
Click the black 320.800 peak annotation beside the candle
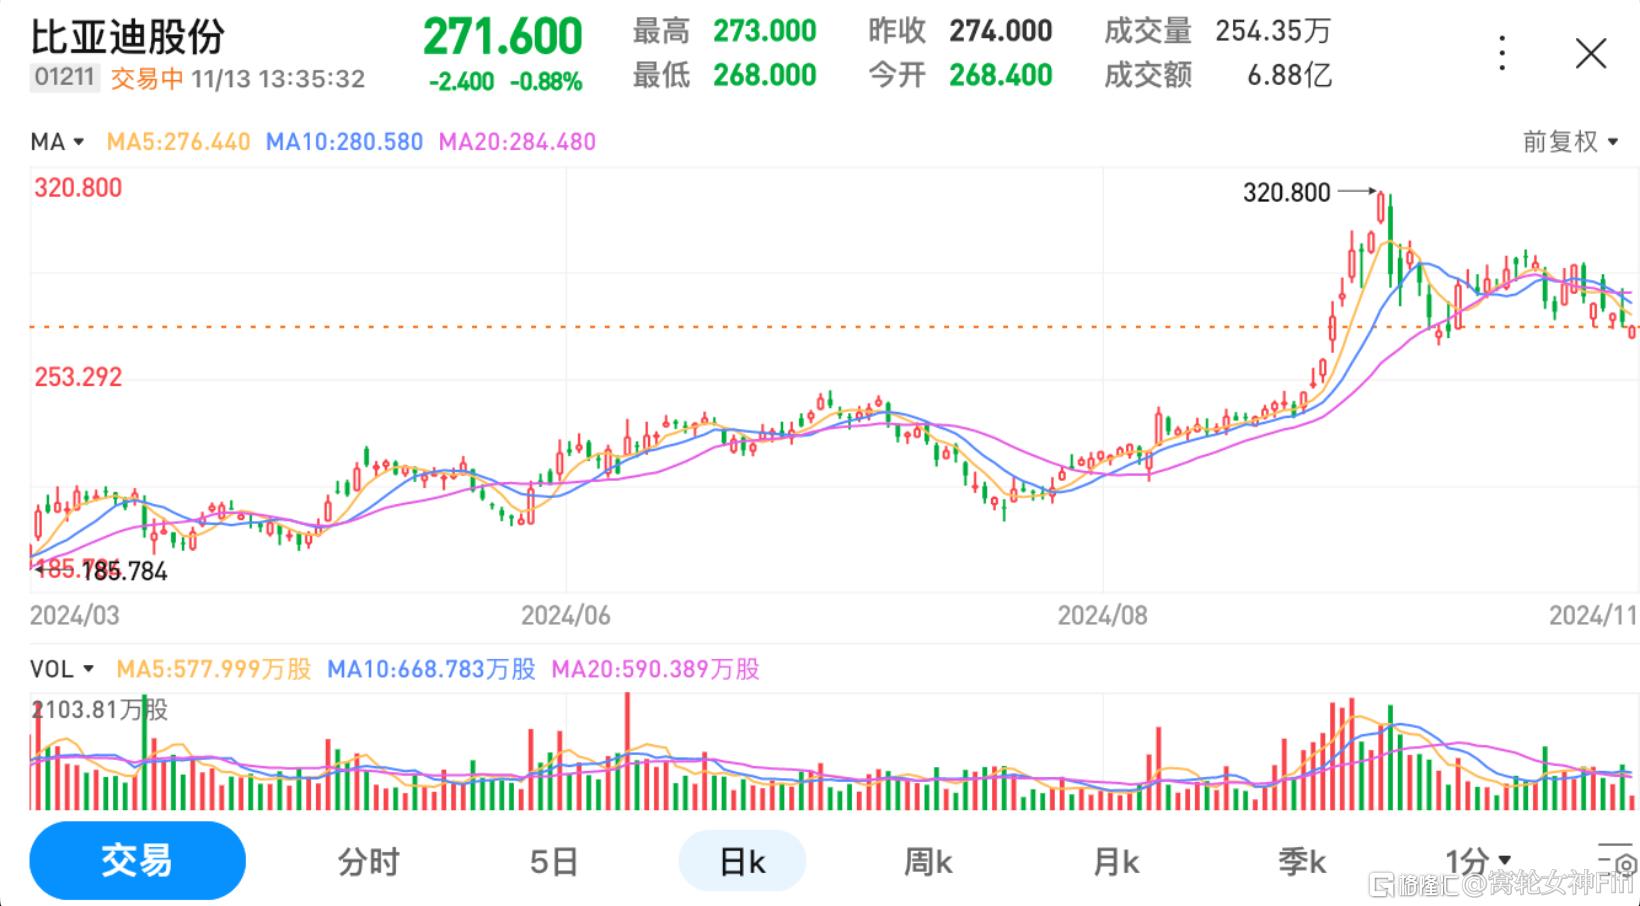(x=1287, y=192)
